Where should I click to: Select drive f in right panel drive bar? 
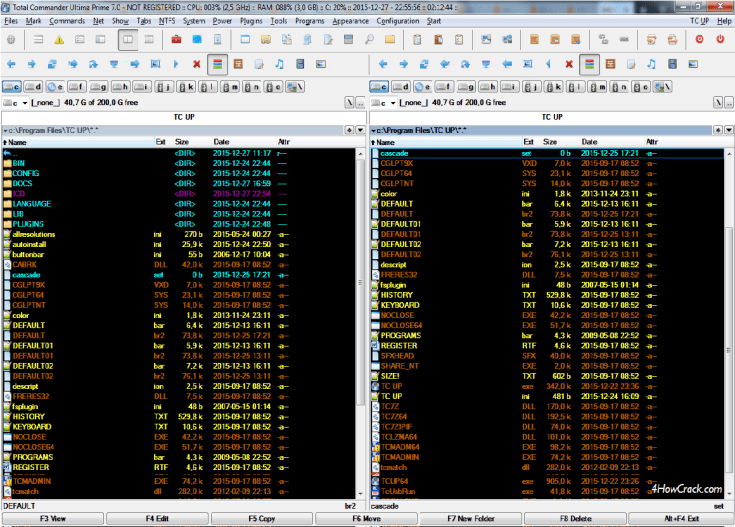click(x=444, y=87)
